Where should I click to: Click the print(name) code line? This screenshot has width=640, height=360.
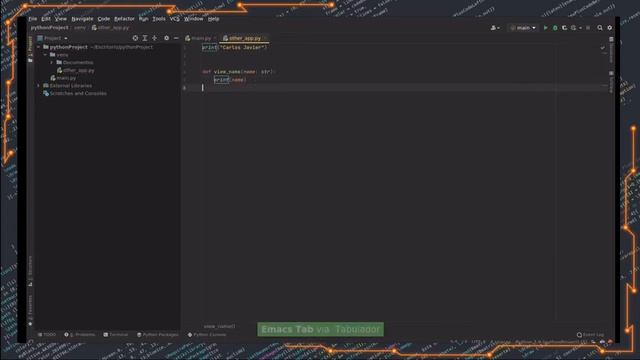230,80
